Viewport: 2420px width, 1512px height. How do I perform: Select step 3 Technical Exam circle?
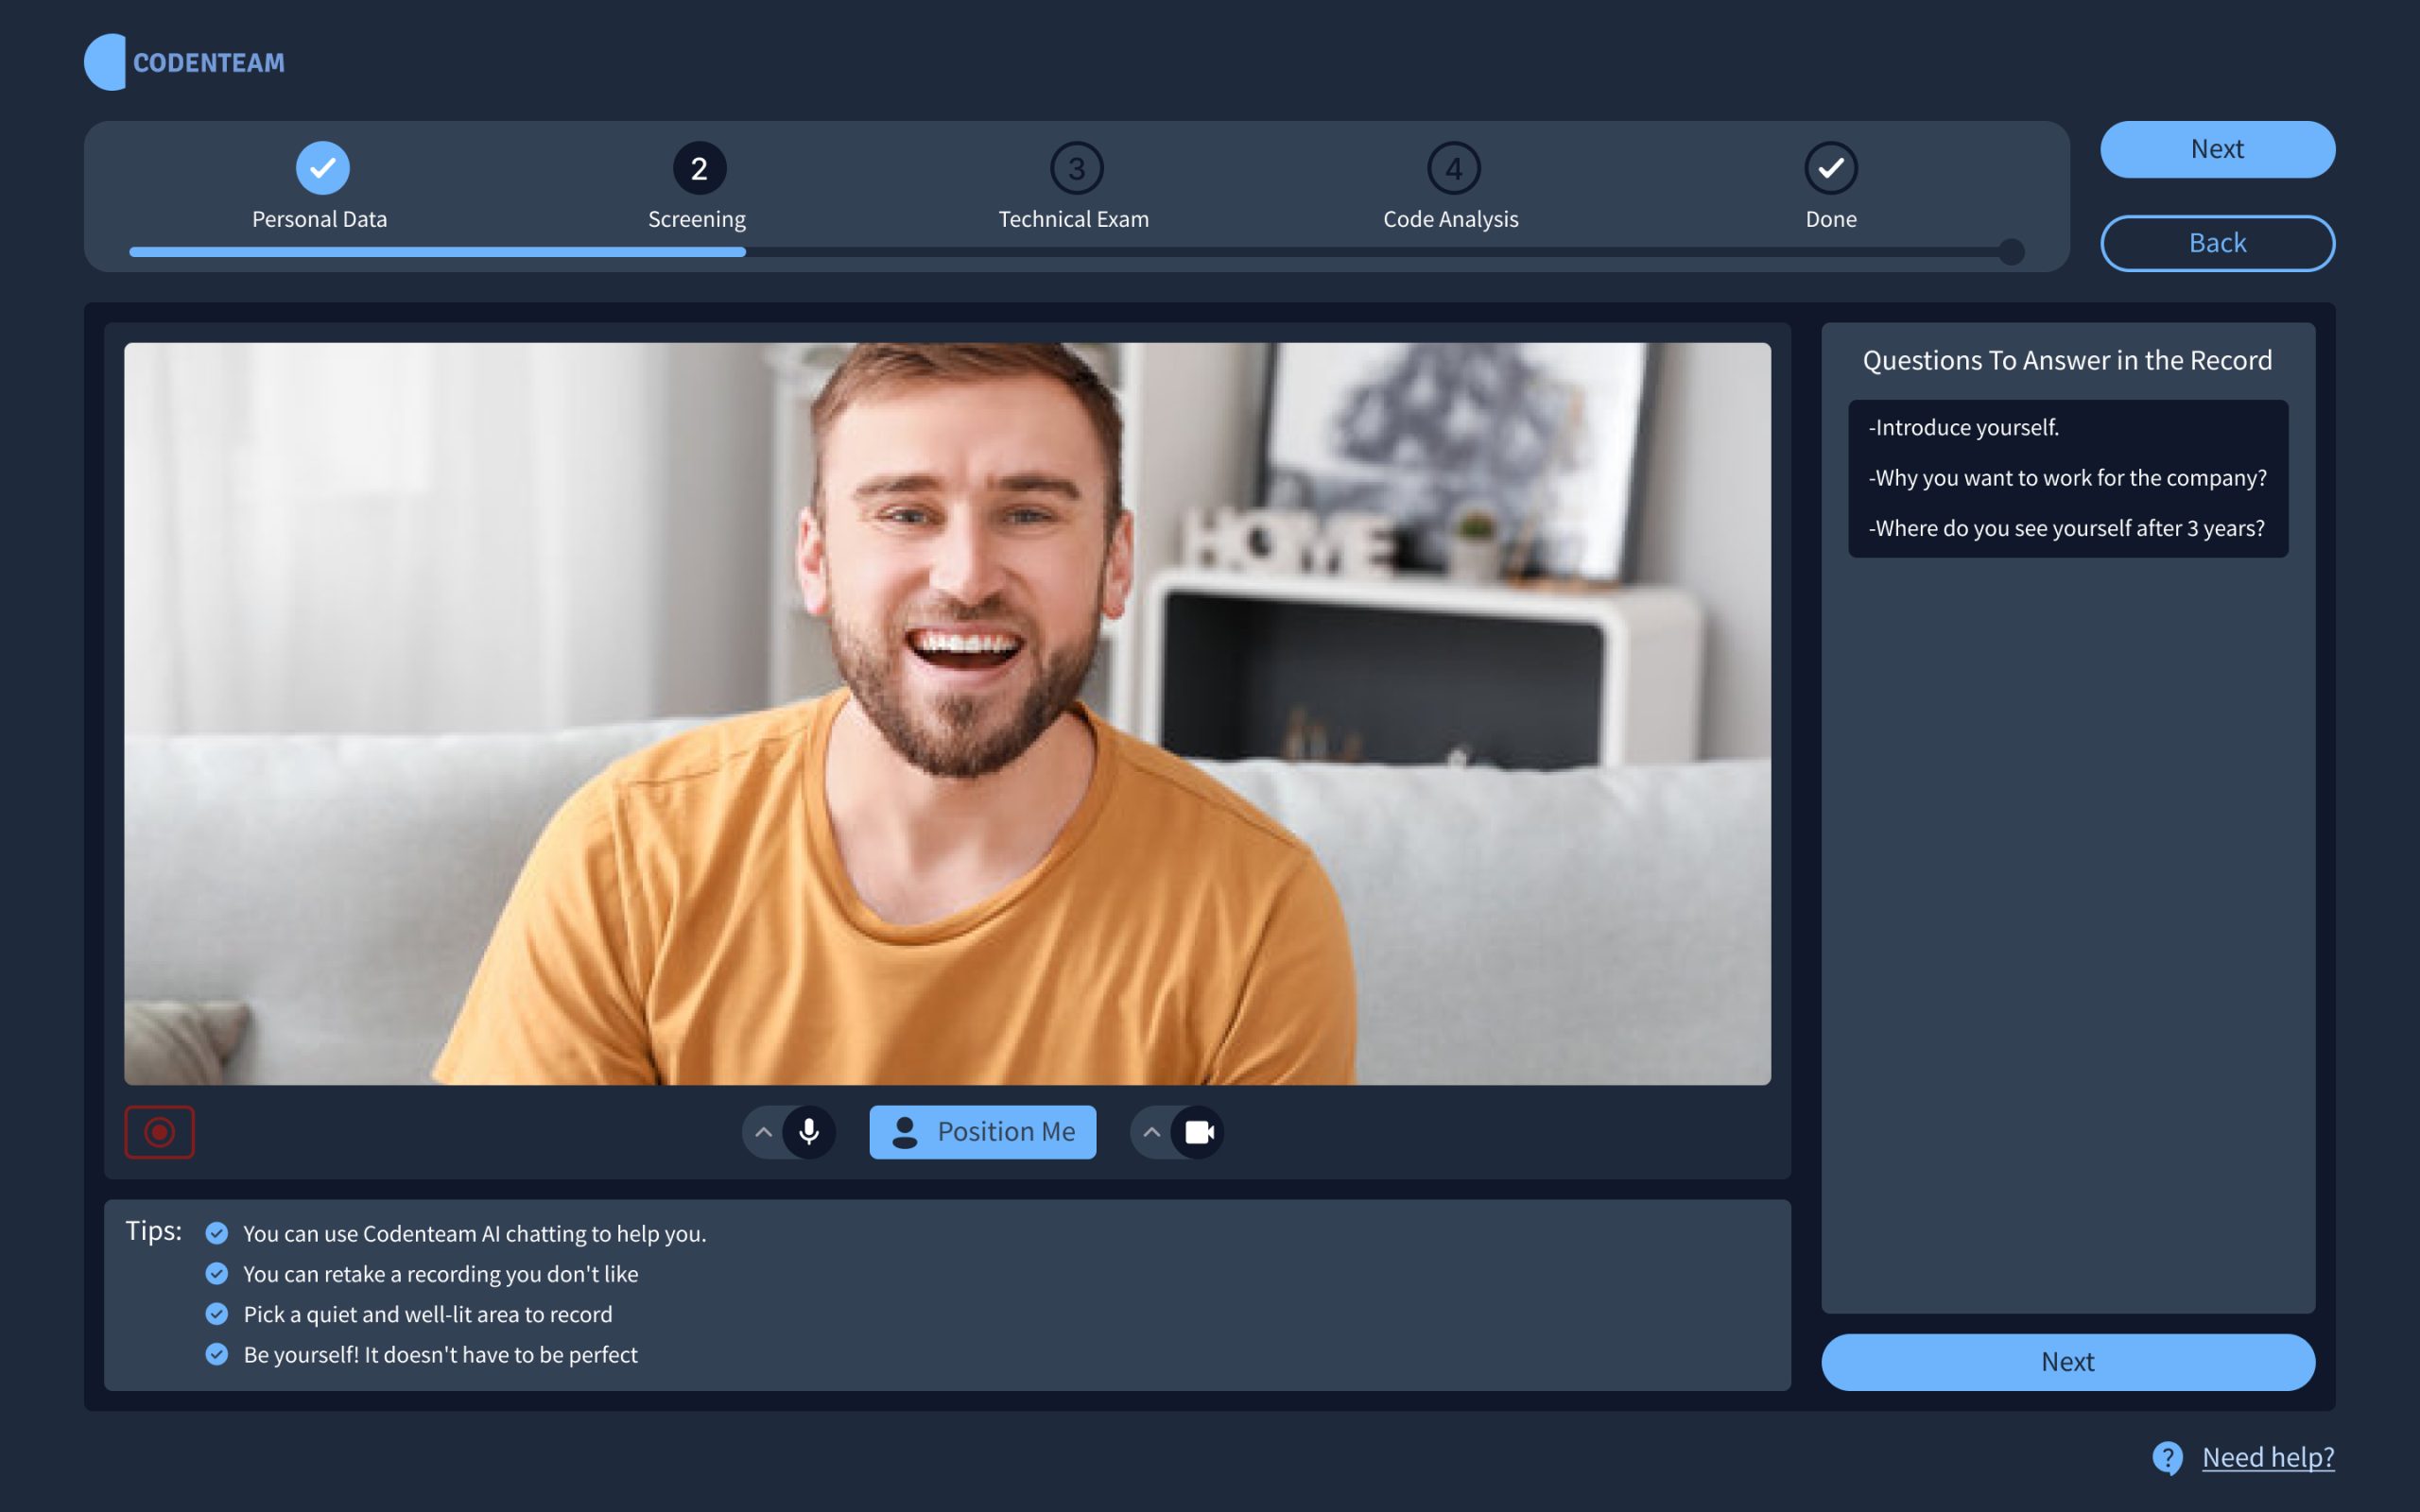(1076, 168)
